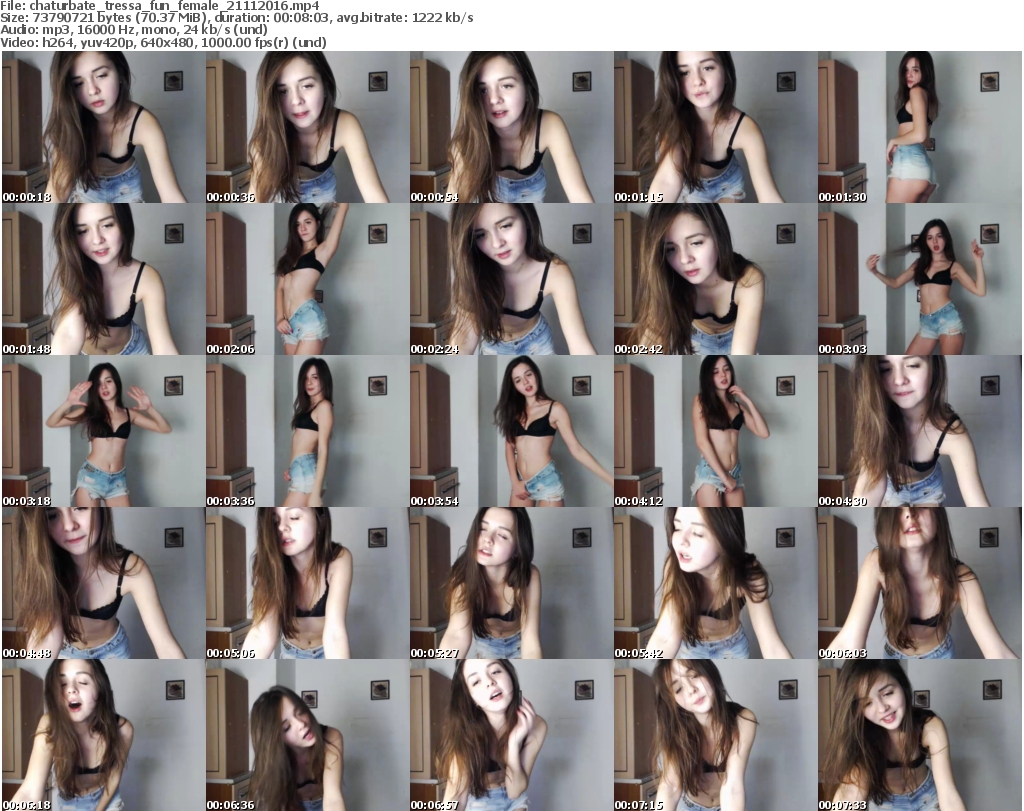1024x811 pixels.
Task: Click the last frame at 00:07:33
Action: coord(919,735)
